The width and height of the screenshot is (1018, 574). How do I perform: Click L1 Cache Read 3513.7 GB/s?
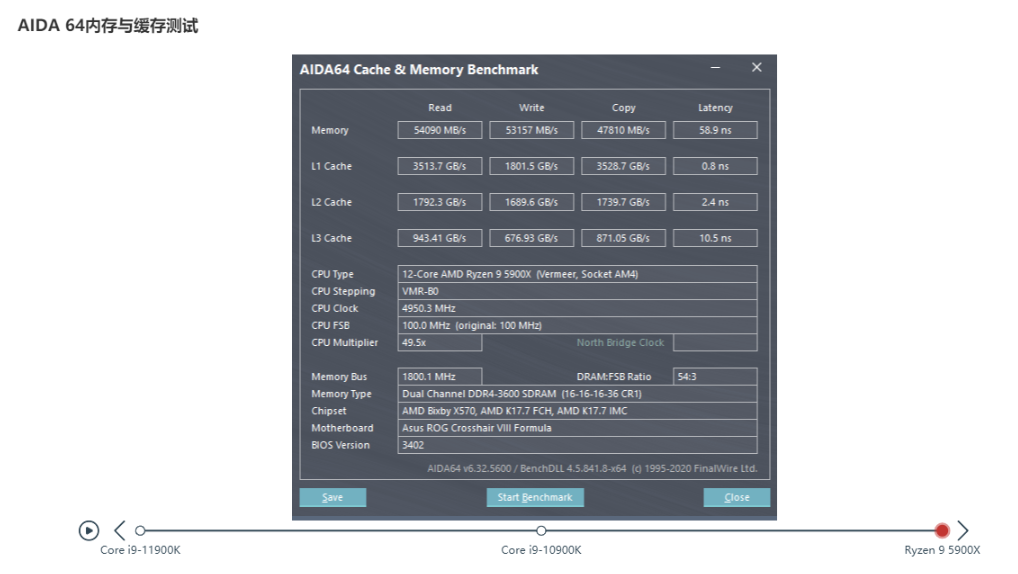(x=440, y=166)
